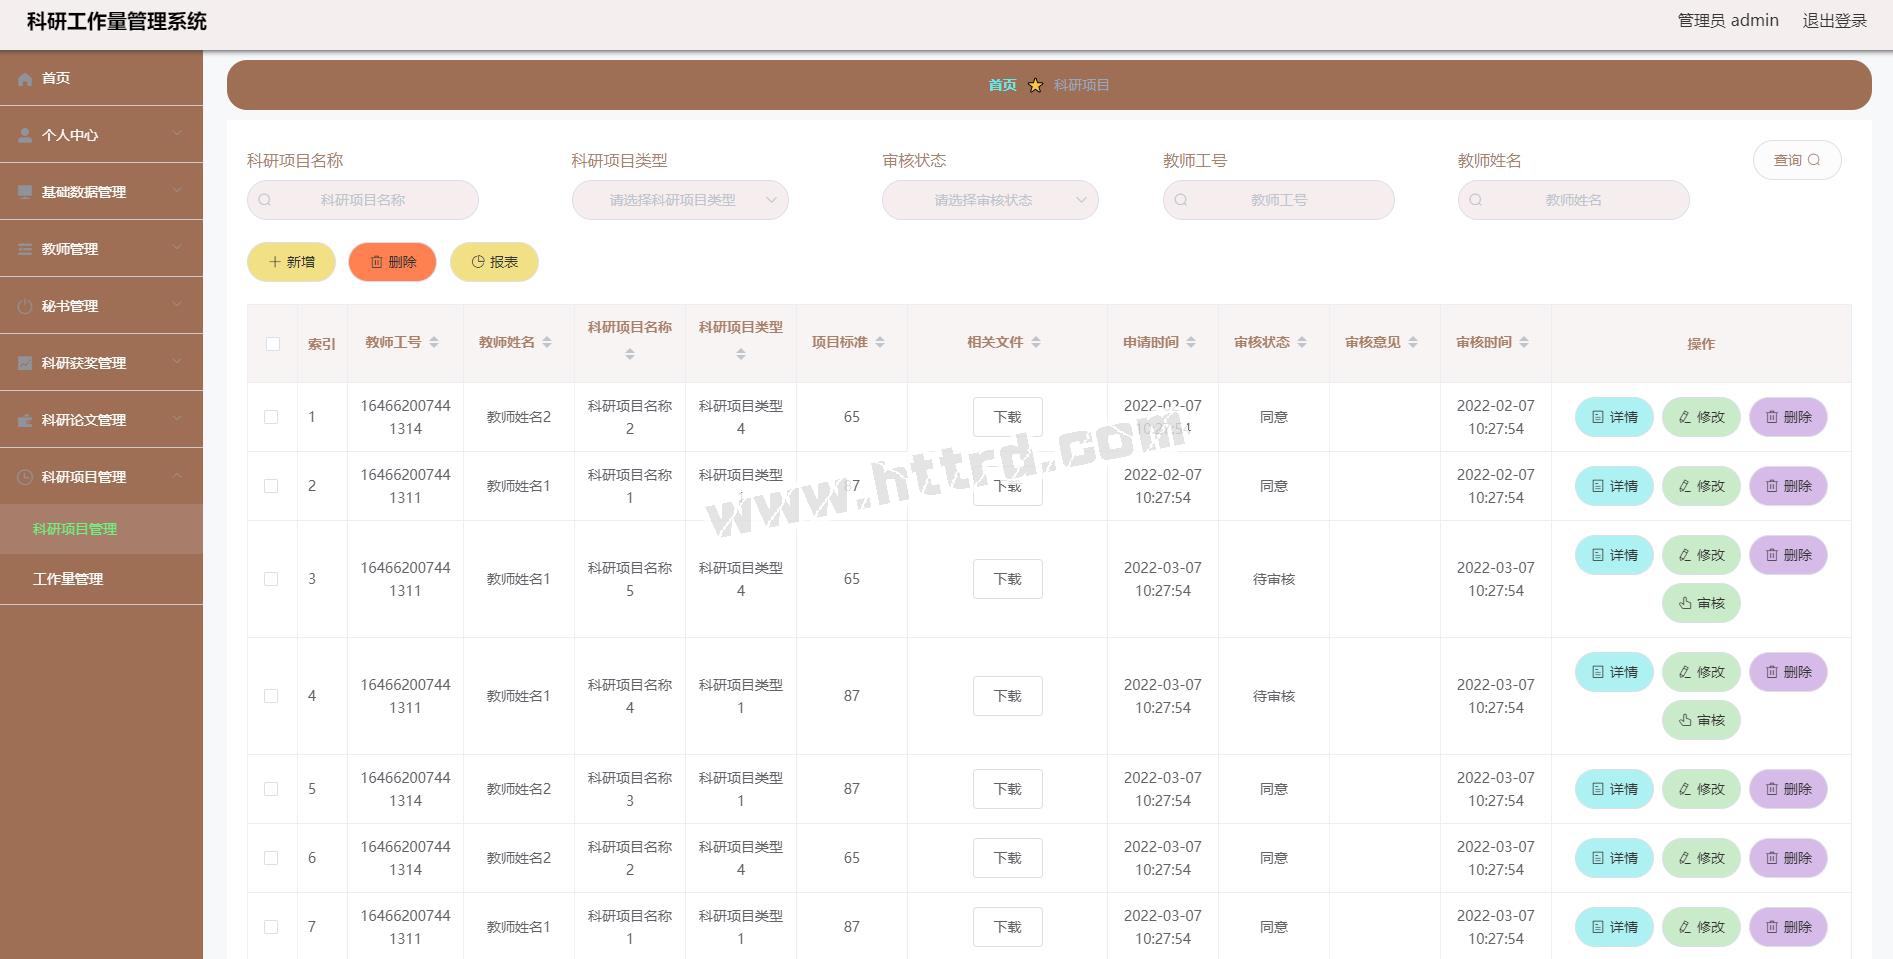Image resolution: width=1893 pixels, height=959 pixels.
Task: Click the home icon in sidebar
Action: click(x=25, y=79)
